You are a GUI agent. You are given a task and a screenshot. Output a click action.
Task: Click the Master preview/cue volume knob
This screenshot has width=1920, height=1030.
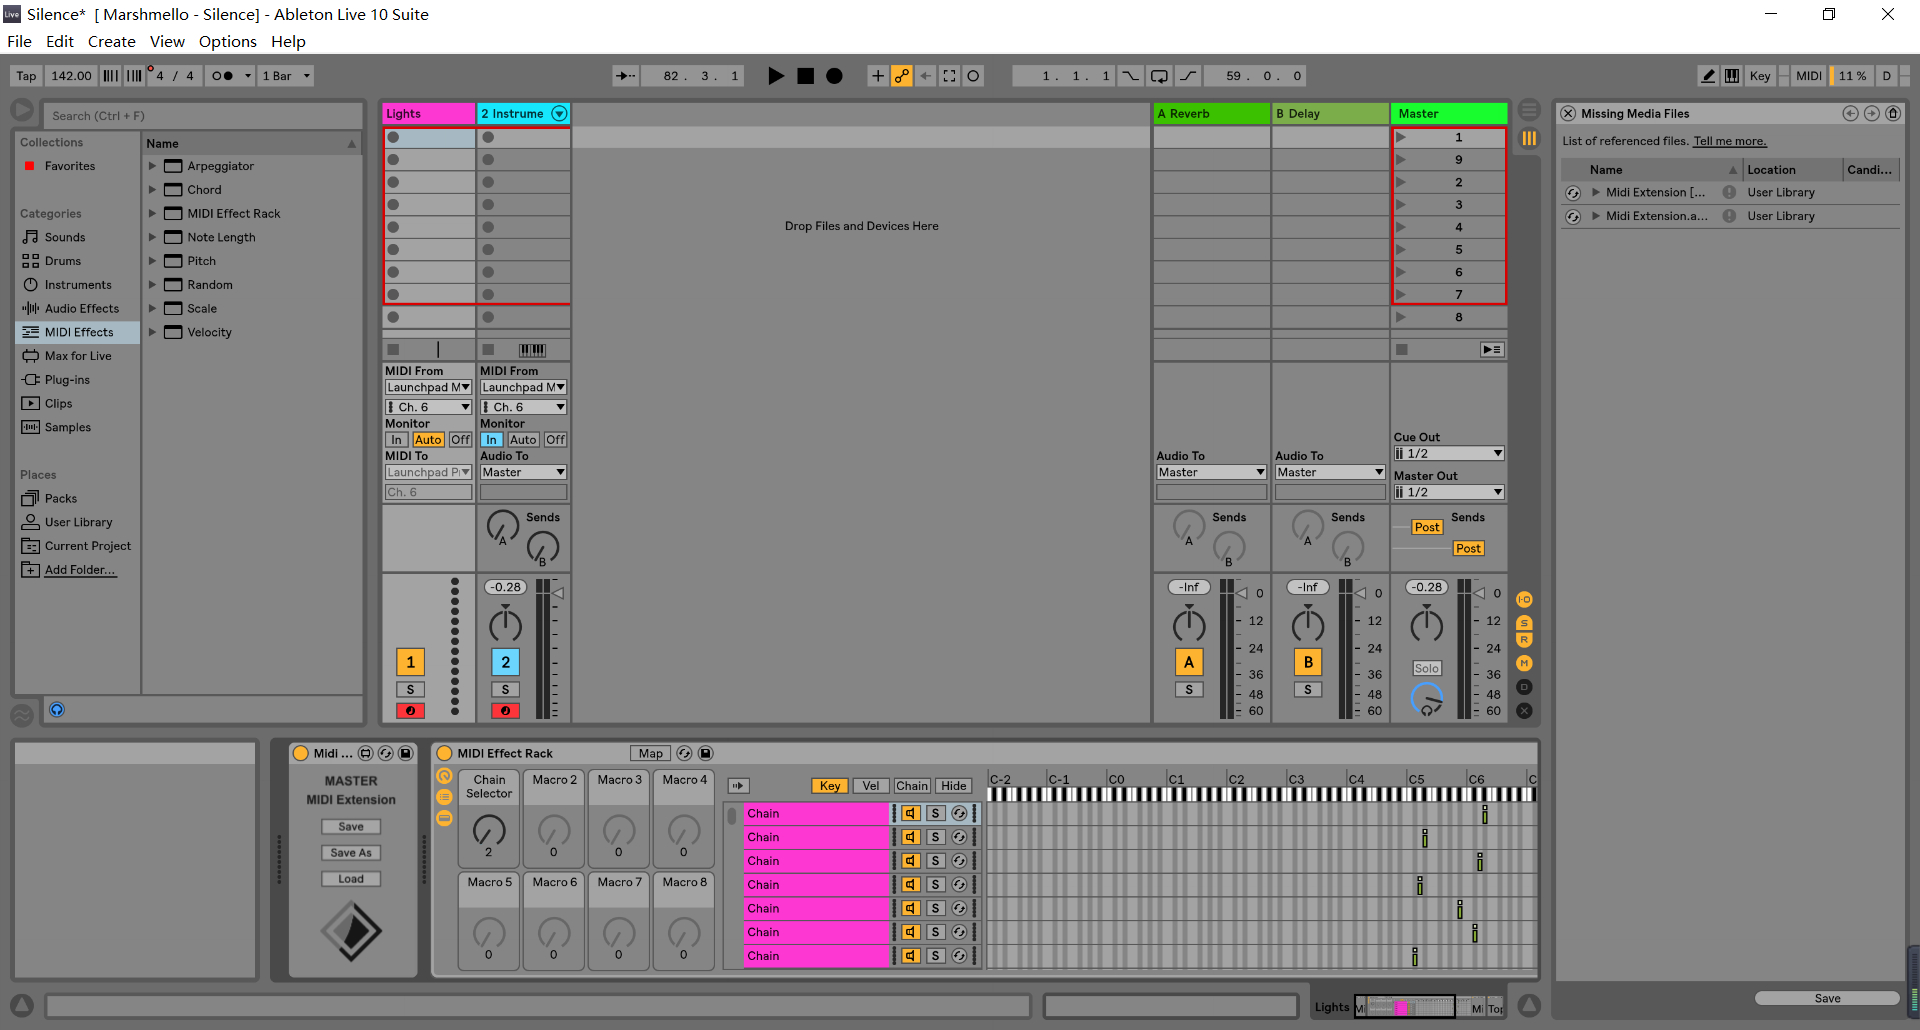[1427, 699]
